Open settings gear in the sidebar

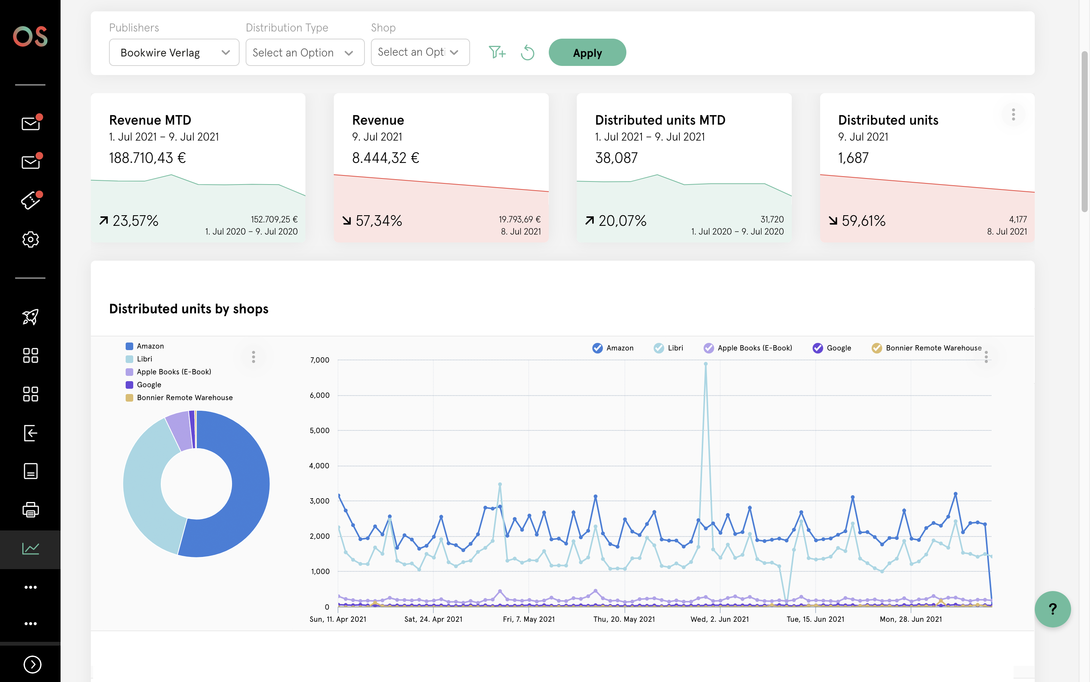click(x=30, y=240)
